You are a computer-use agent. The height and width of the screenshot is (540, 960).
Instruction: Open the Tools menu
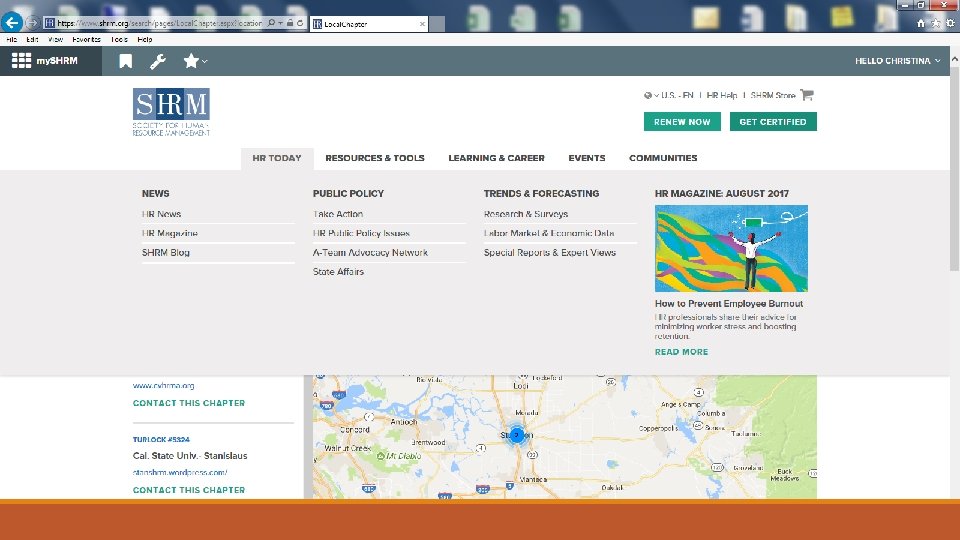119,39
